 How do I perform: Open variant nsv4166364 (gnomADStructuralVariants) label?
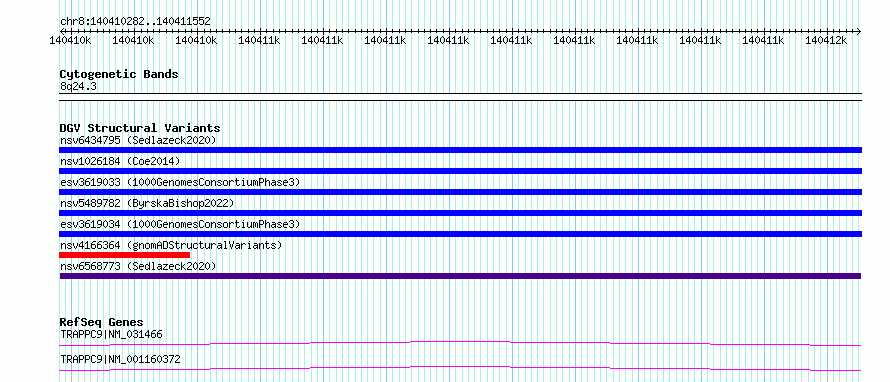click(171, 245)
